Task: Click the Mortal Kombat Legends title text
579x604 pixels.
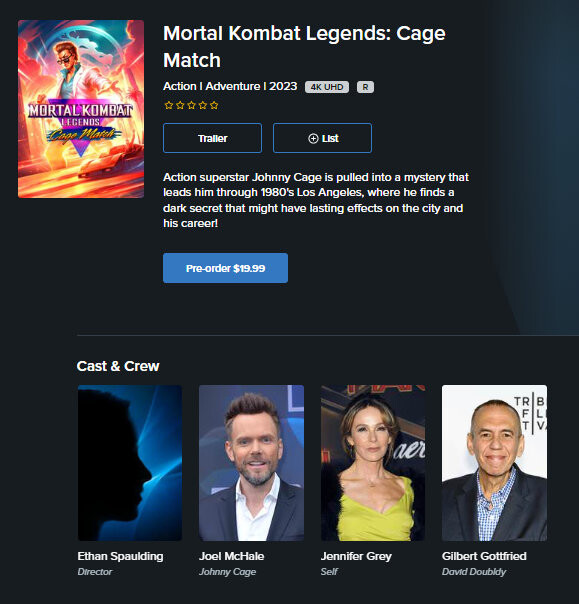Action: tap(304, 47)
